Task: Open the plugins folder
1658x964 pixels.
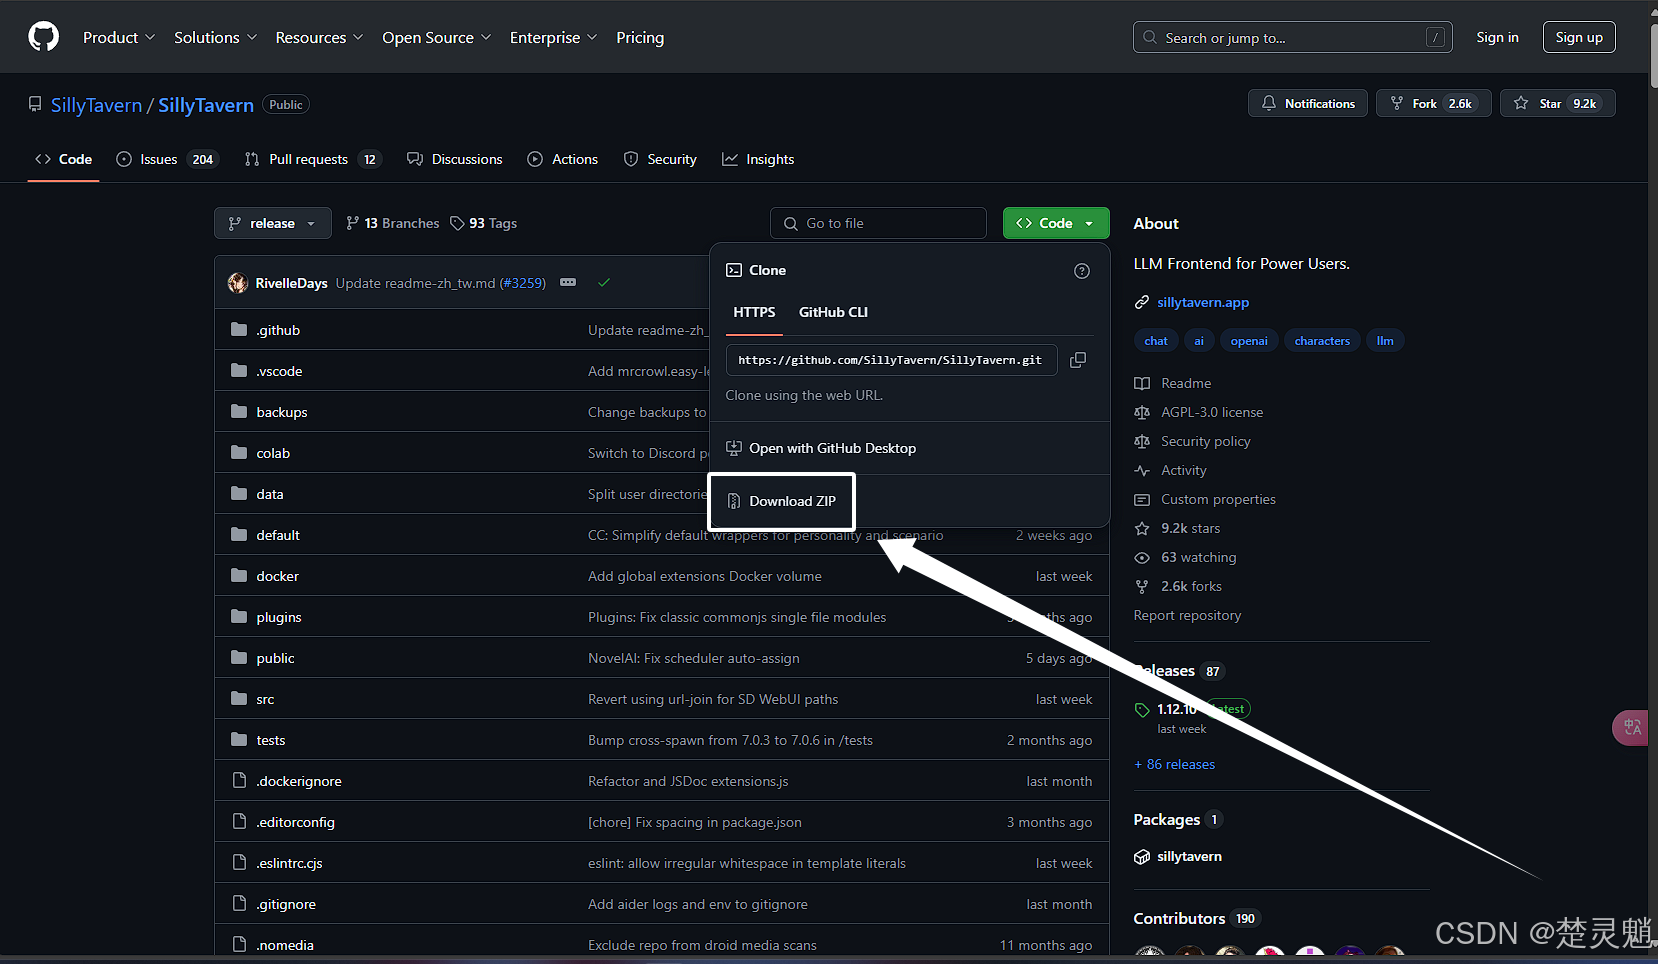Action: [x=279, y=617]
